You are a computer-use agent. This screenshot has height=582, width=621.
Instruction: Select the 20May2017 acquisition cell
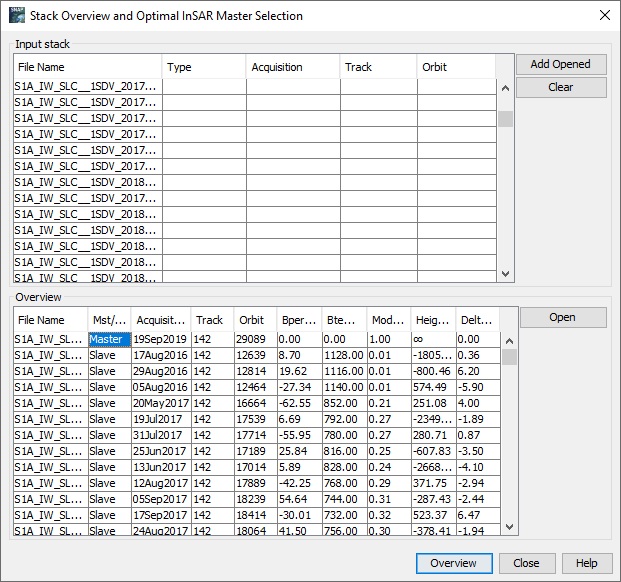[161, 403]
